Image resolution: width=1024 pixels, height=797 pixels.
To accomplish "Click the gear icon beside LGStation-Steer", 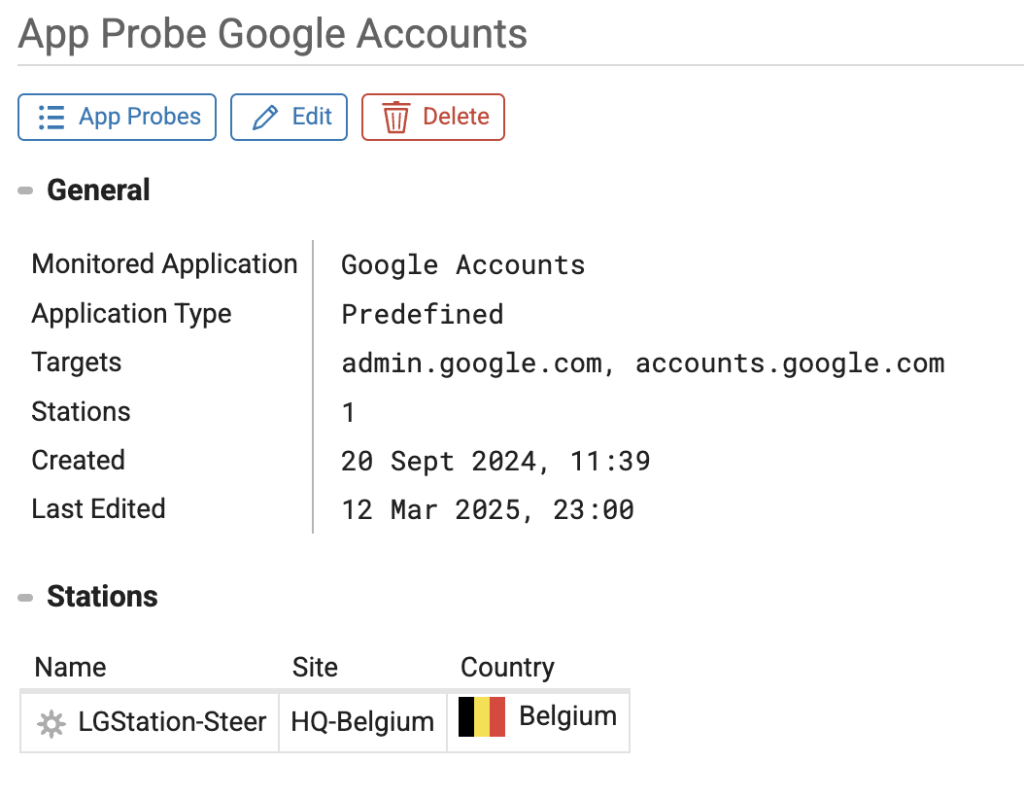I will pos(50,723).
